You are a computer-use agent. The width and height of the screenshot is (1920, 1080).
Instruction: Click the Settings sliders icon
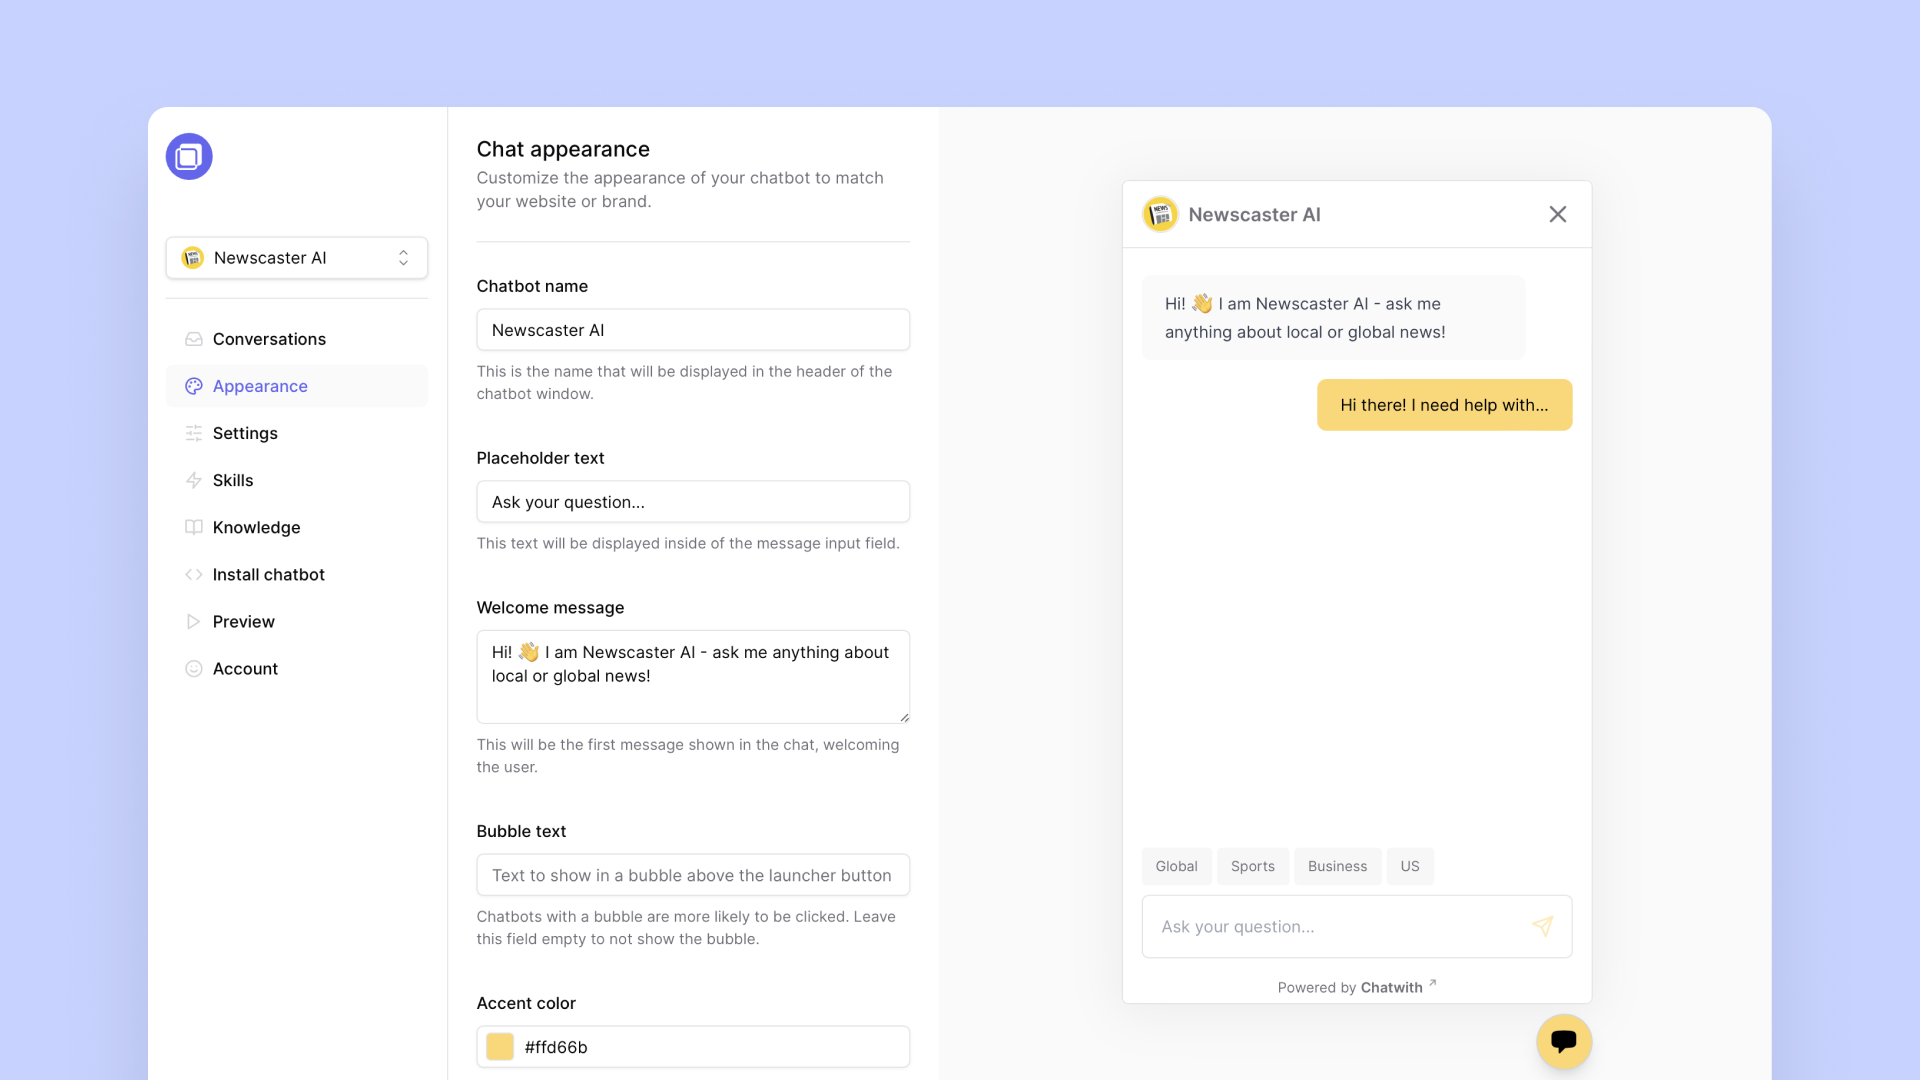[x=194, y=433]
